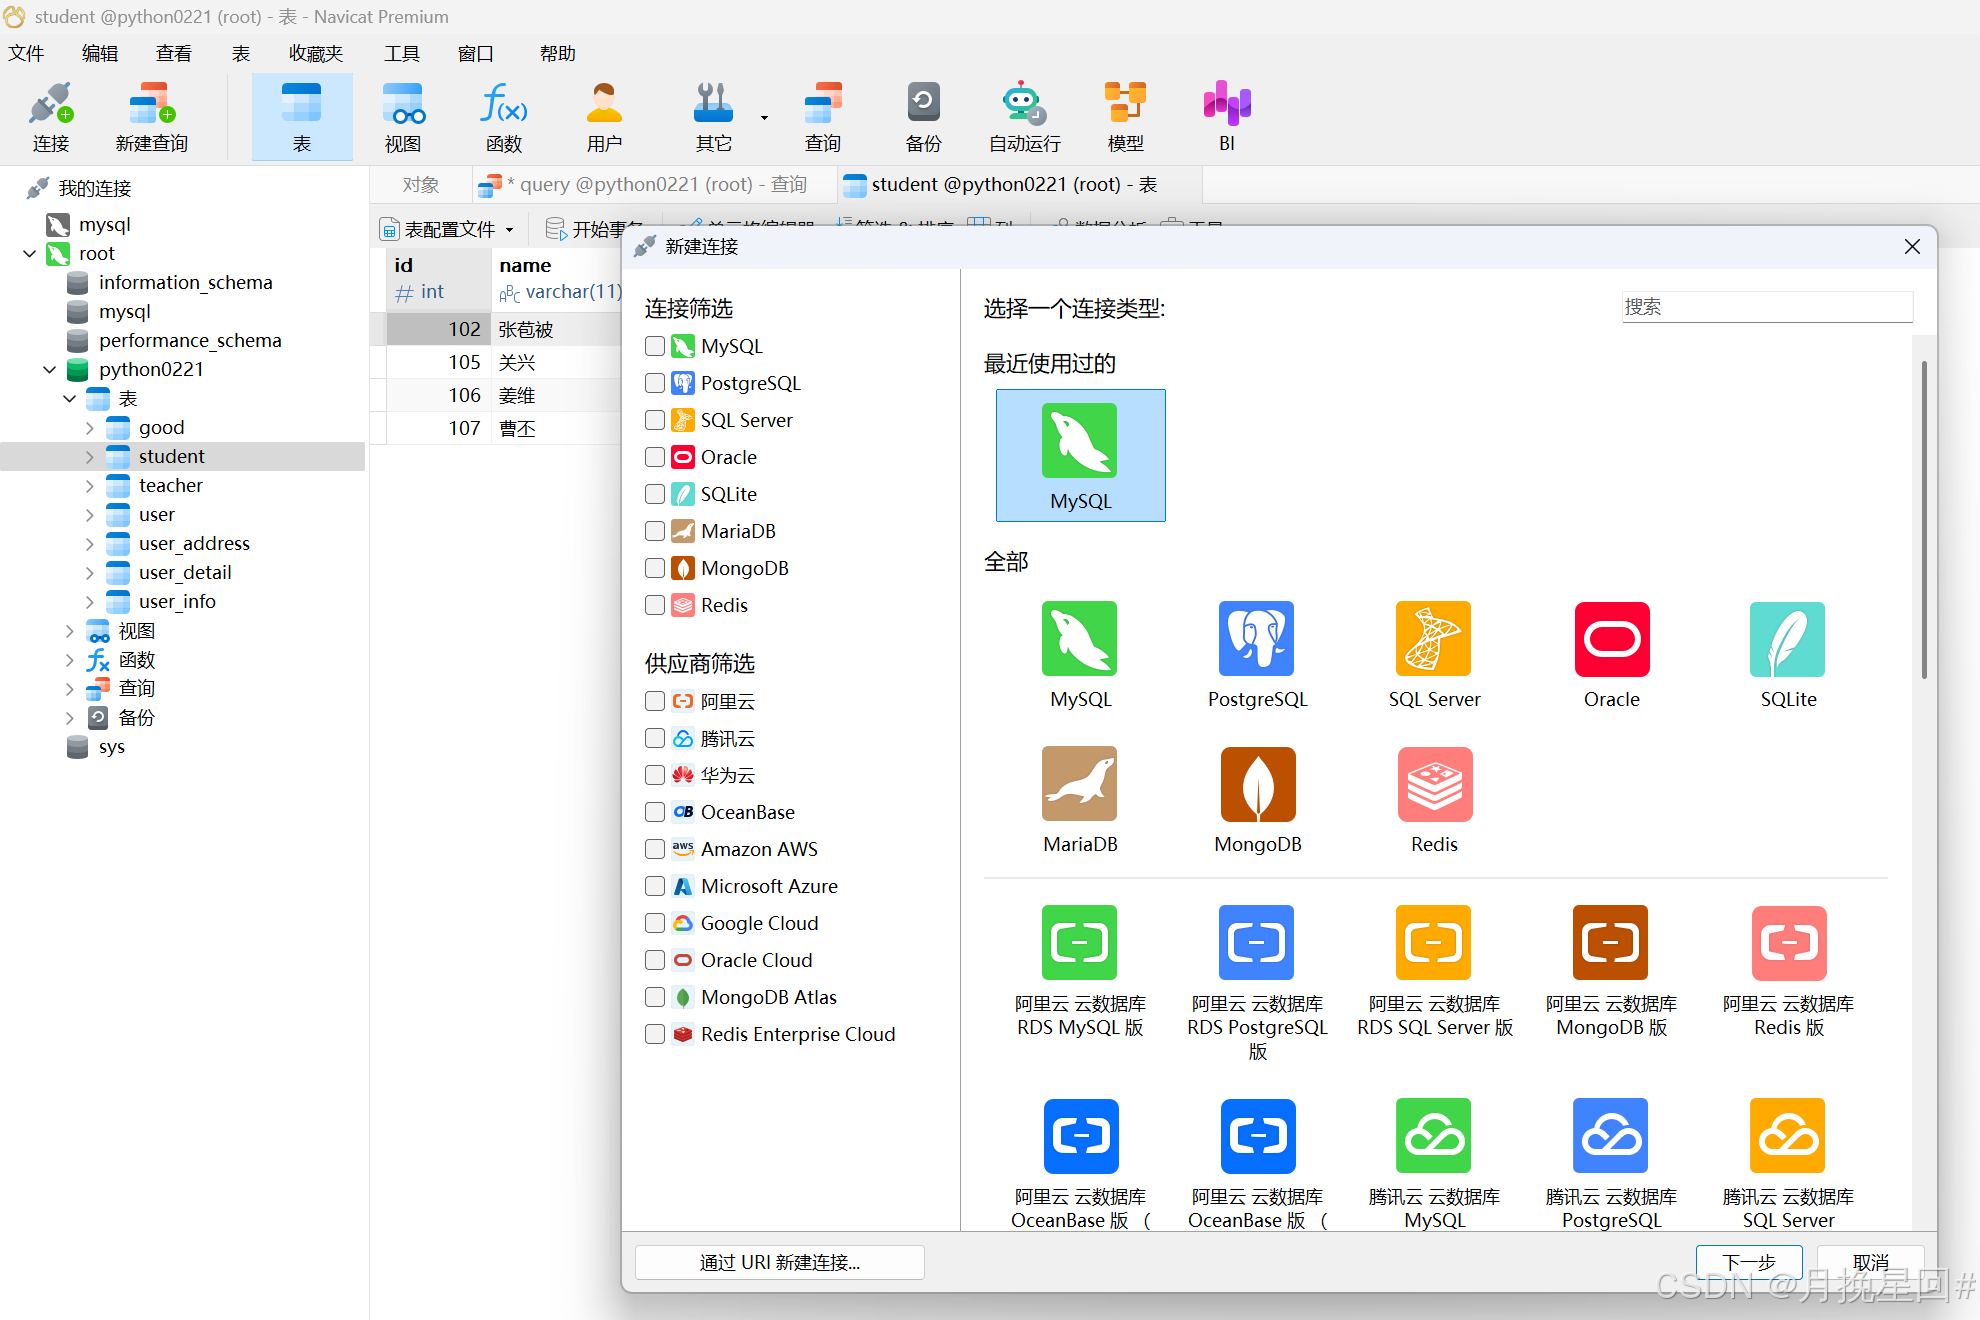This screenshot has width=1980, height=1320.
Task: Pick the Oracle connection type icon
Action: coord(1611,639)
